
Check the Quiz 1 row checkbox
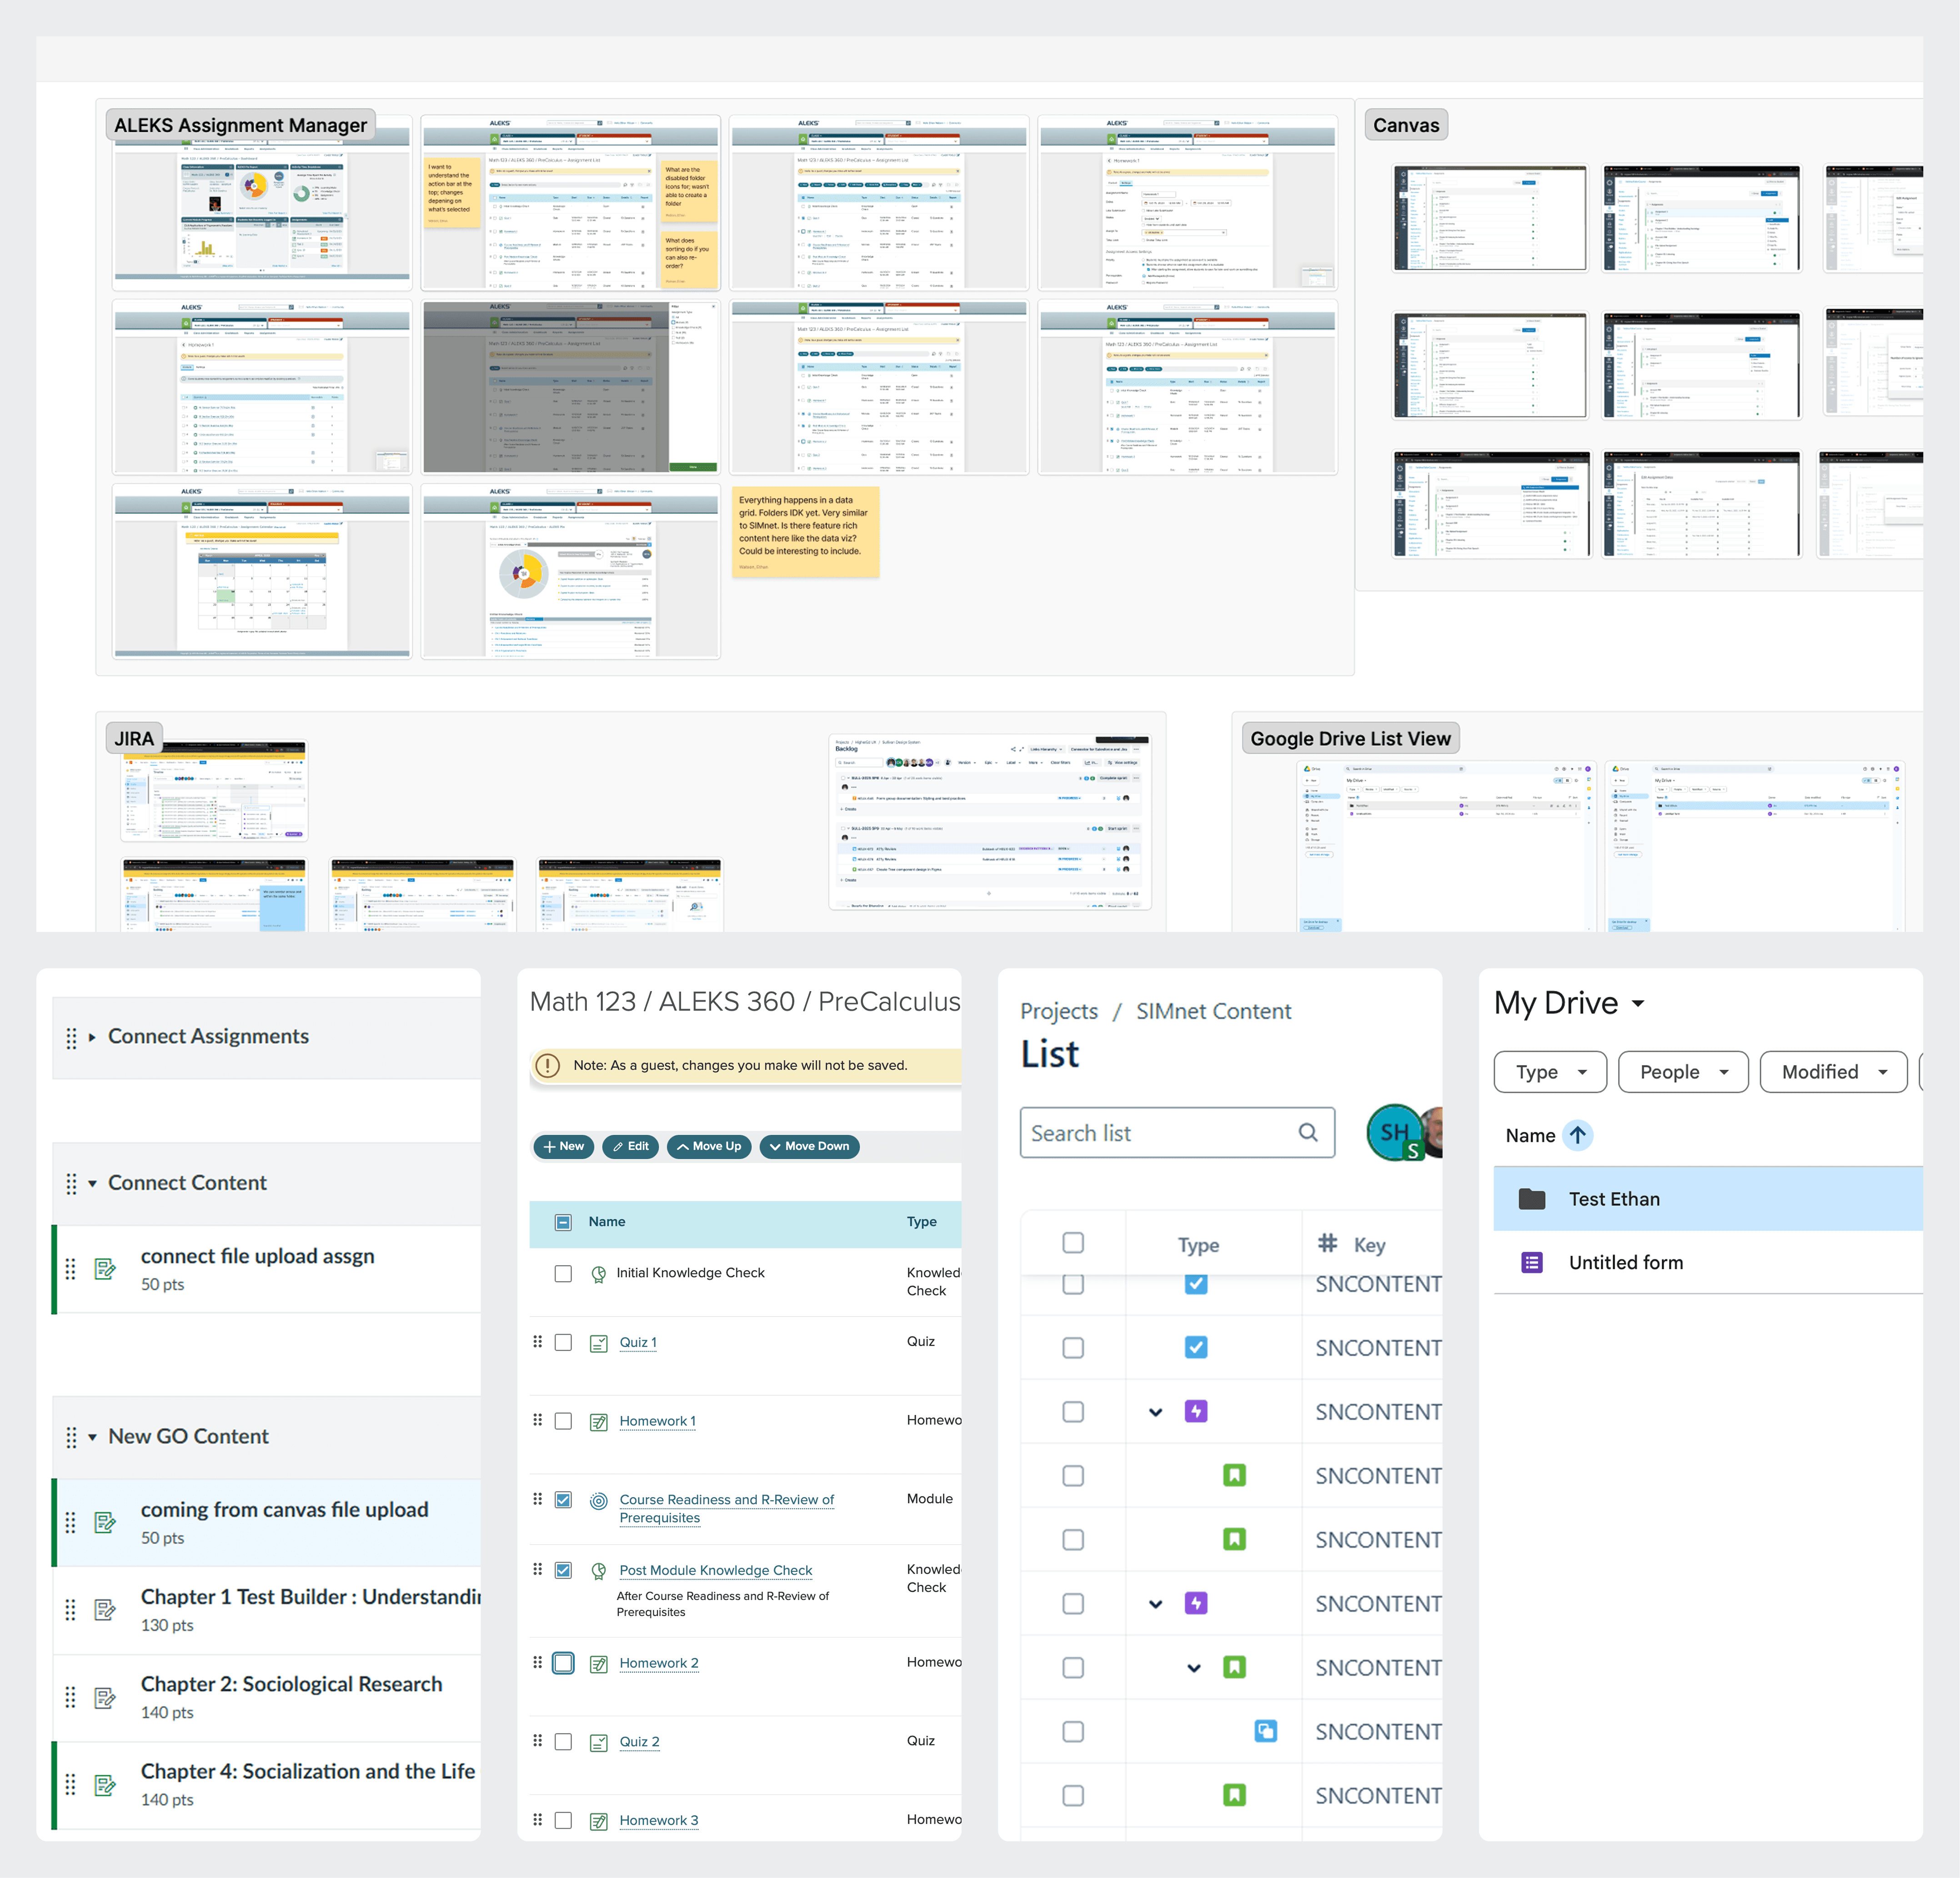pos(563,1342)
